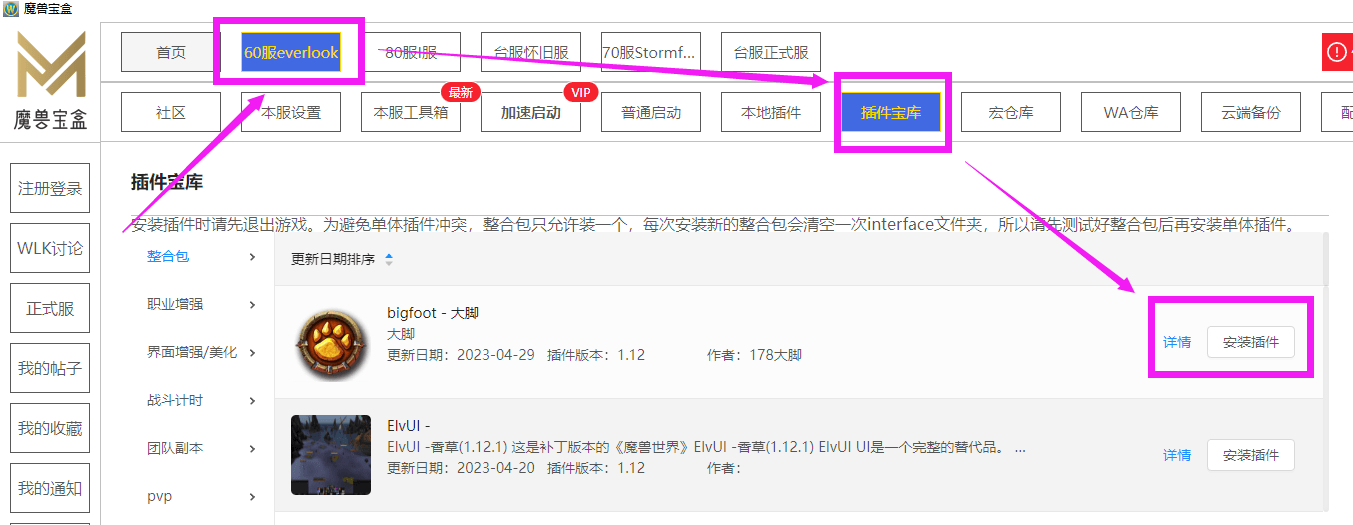Select the 70服Stormf... tab
The width and height of the screenshot is (1353, 525).
pos(651,52)
